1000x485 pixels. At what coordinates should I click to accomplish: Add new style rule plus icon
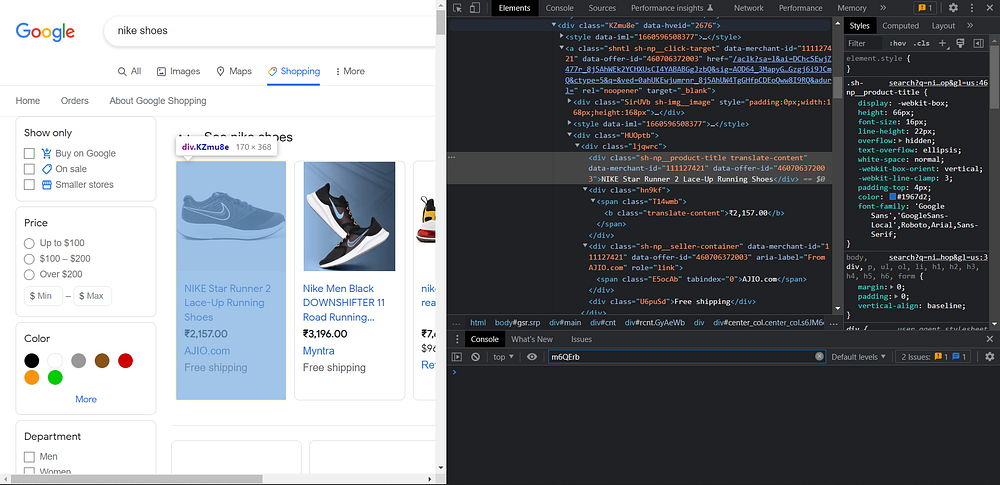point(943,43)
